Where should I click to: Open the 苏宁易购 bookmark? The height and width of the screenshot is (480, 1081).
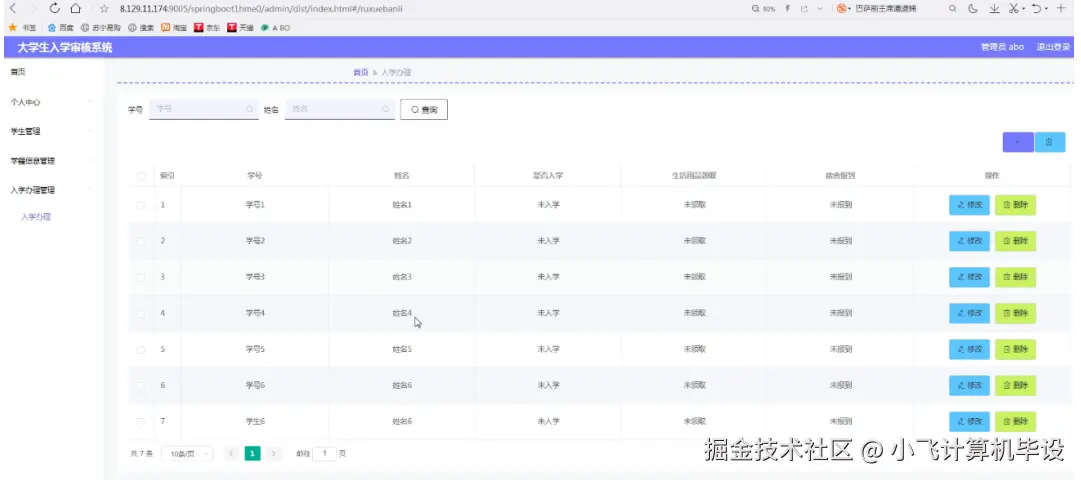pyautogui.click(x=101, y=28)
